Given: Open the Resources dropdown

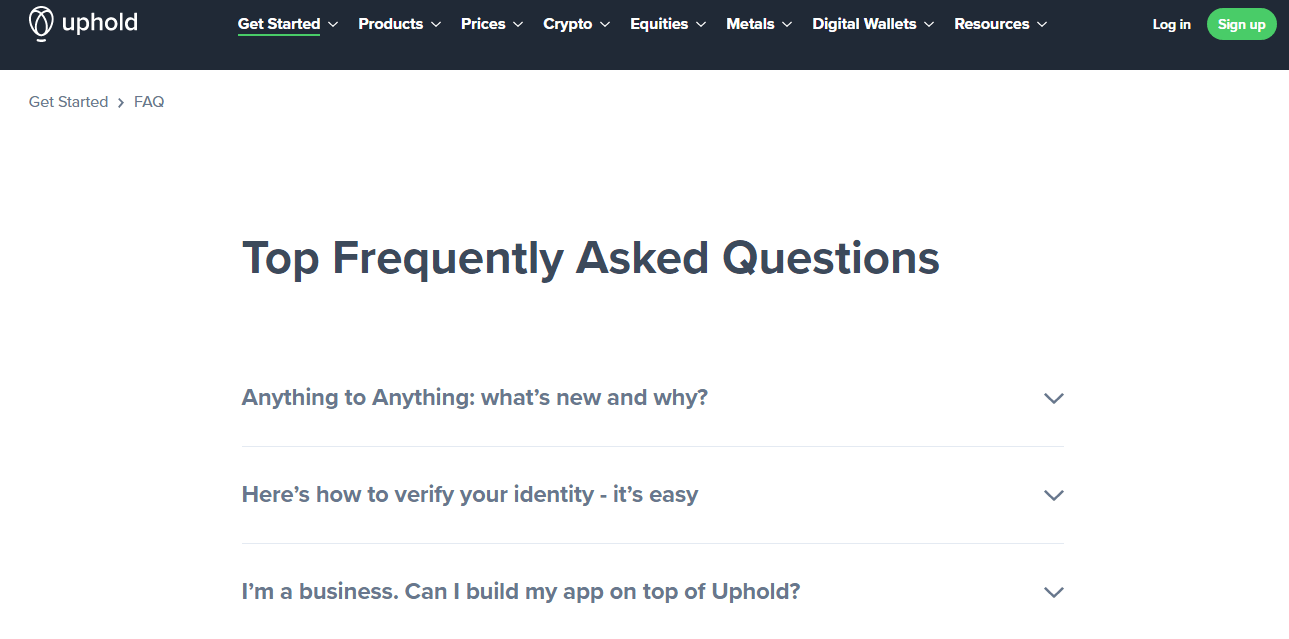Looking at the screenshot, I should click(x=993, y=23).
